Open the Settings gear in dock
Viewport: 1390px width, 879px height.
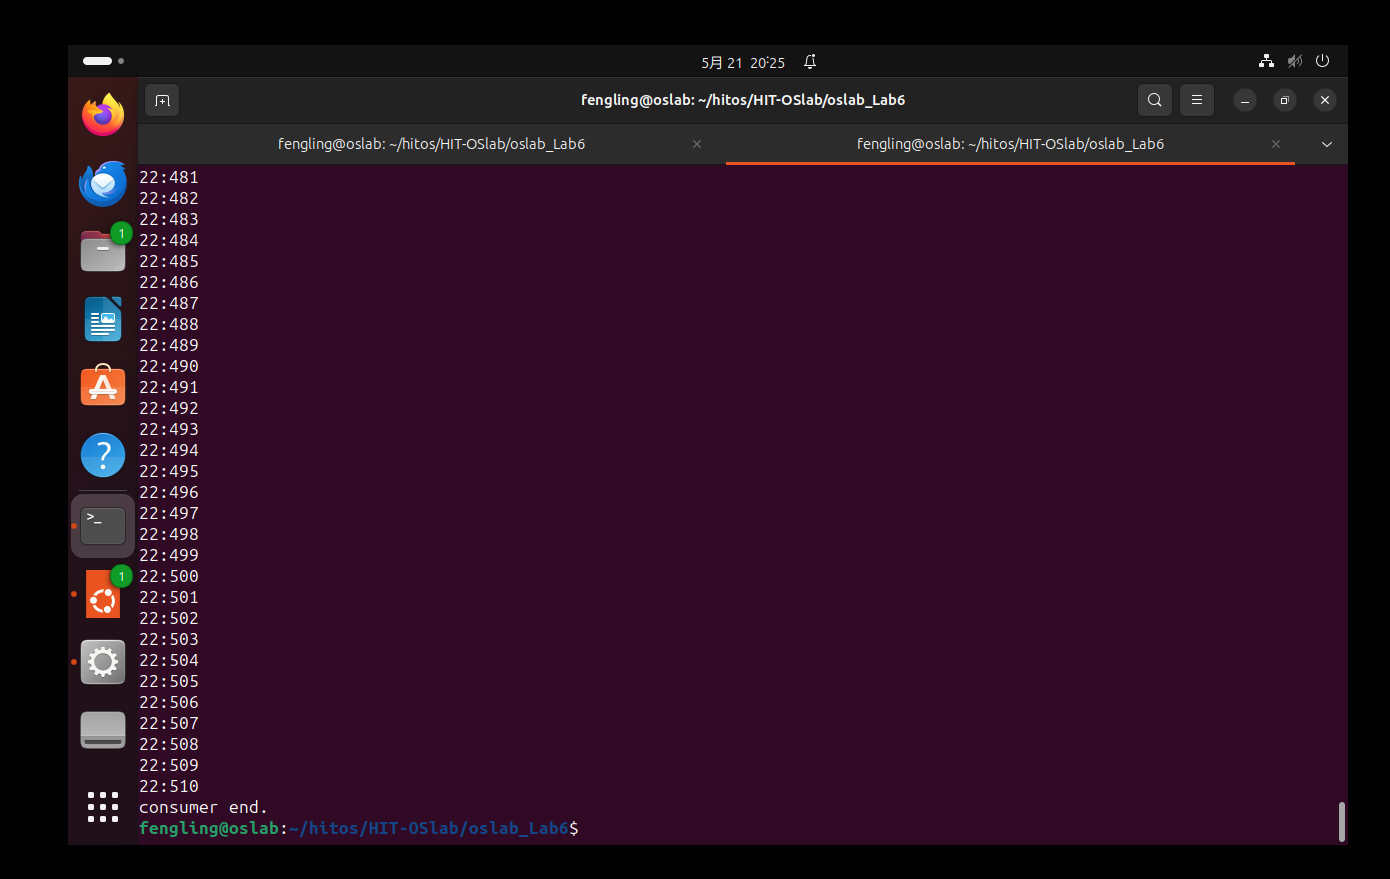click(103, 662)
